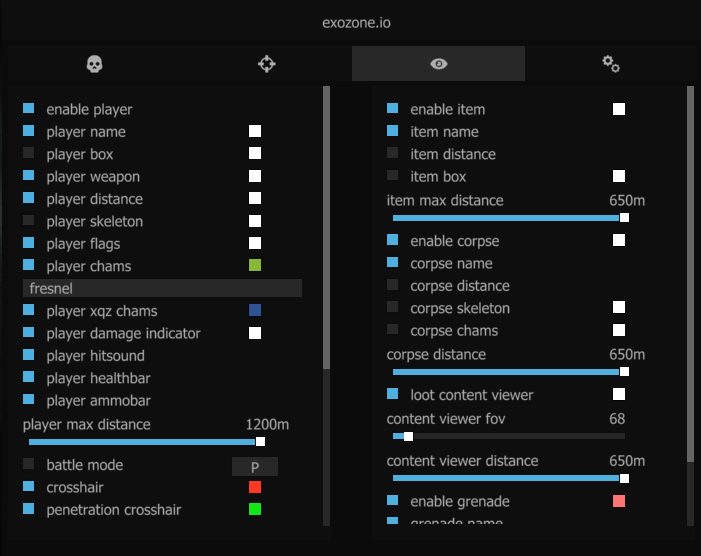Open the fresnel chams type dropdown
701x556 pixels.
(x=162, y=288)
